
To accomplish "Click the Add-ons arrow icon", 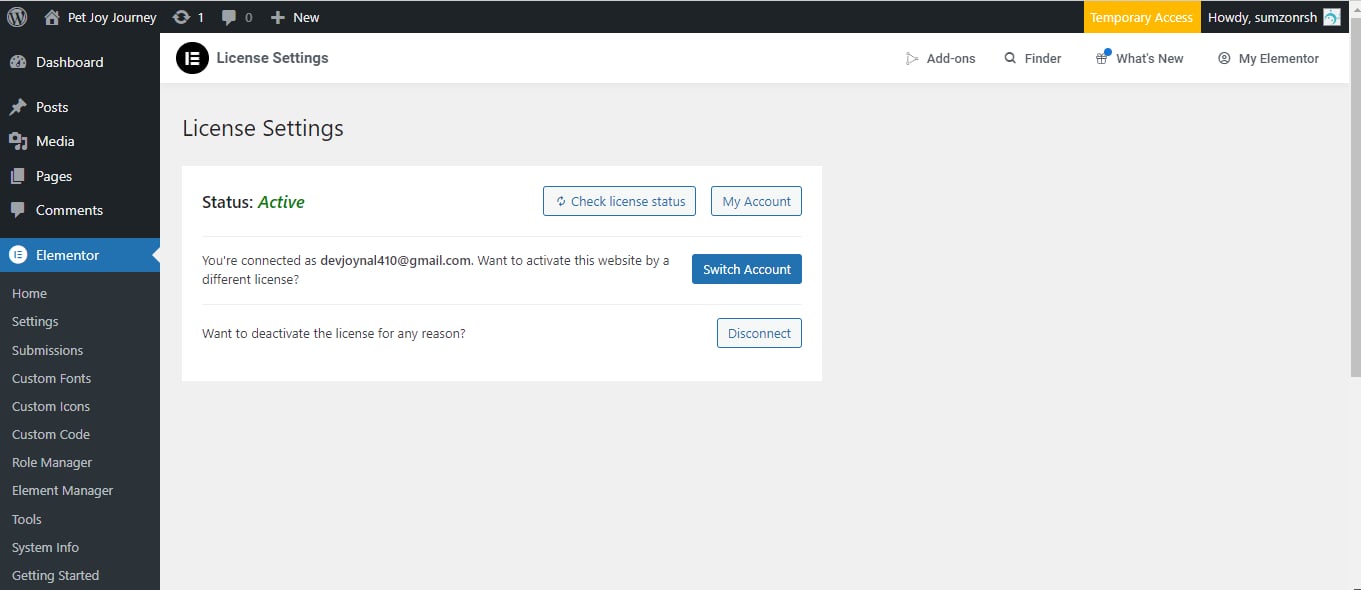I will click(x=912, y=59).
